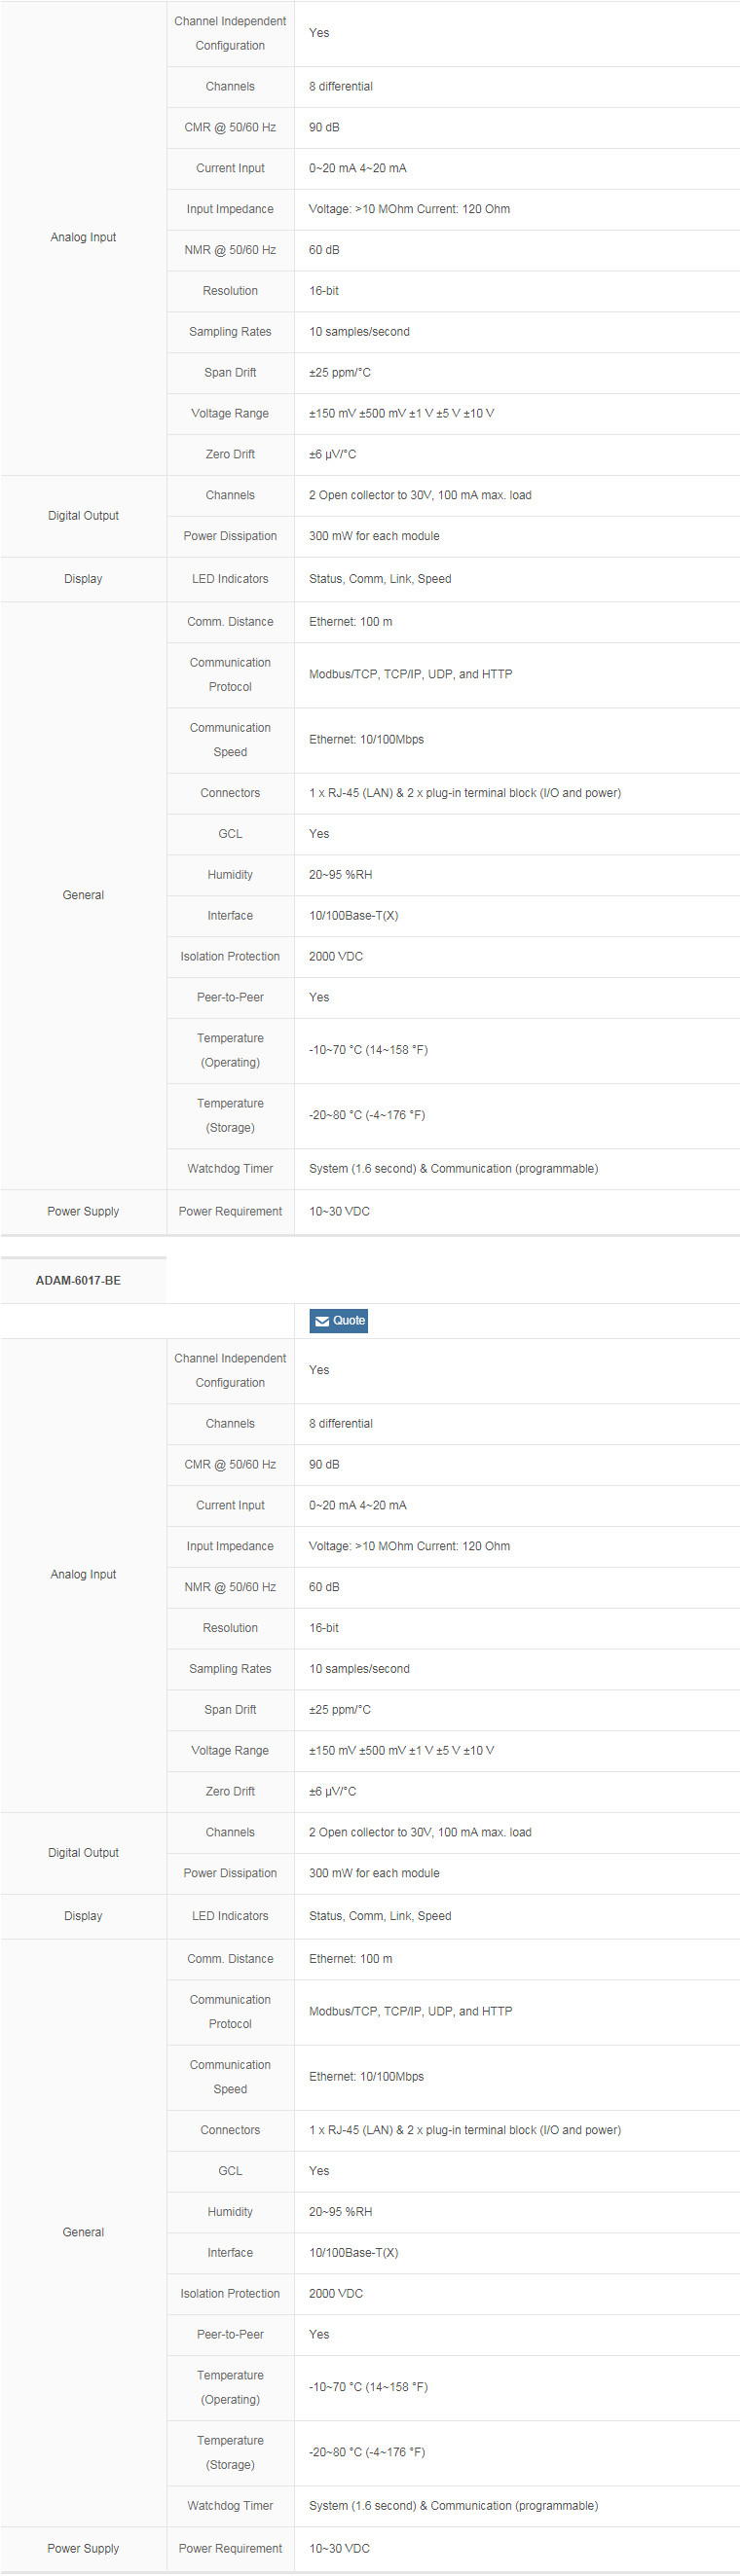
Task: Click the Isolation Protection label under ADAM-6017-BE
Action: click(x=230, y=2293)
